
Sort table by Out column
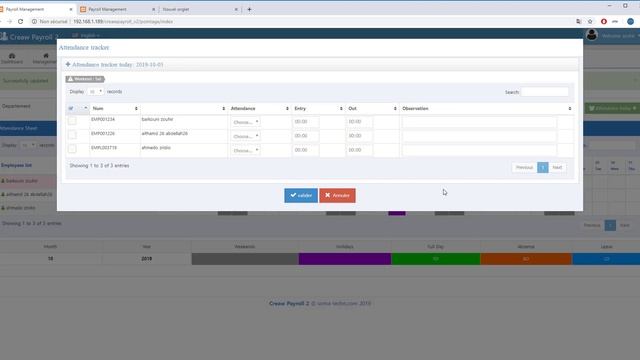pyautogui.click(x=372, y=109)
